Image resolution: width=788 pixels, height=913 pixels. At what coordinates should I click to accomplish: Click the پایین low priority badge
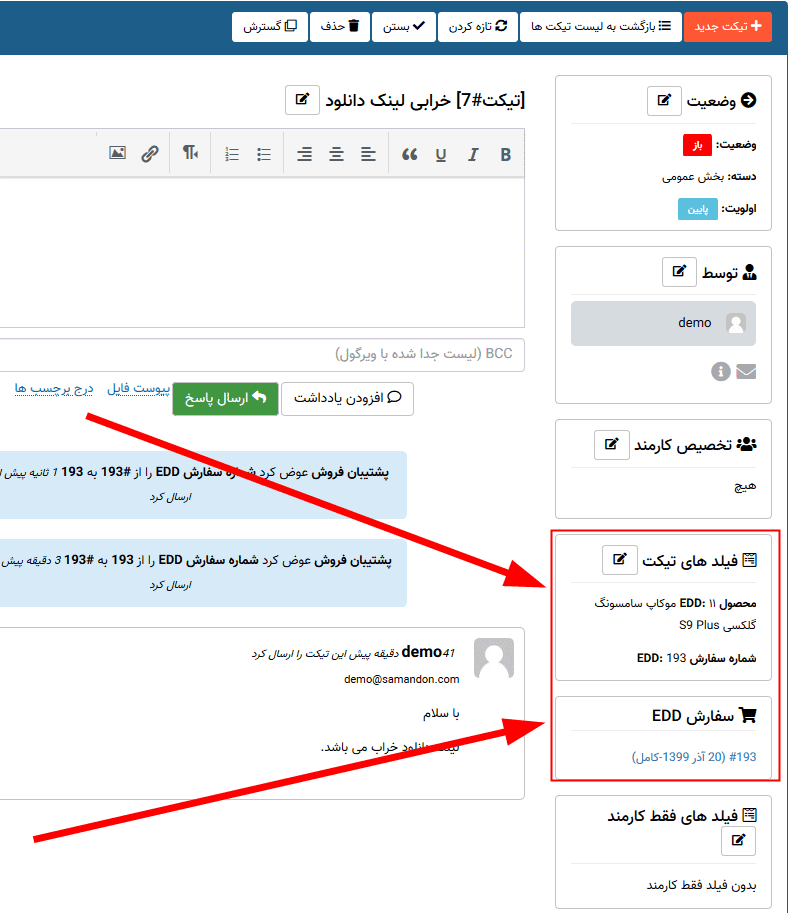click(x=698, y=209)
